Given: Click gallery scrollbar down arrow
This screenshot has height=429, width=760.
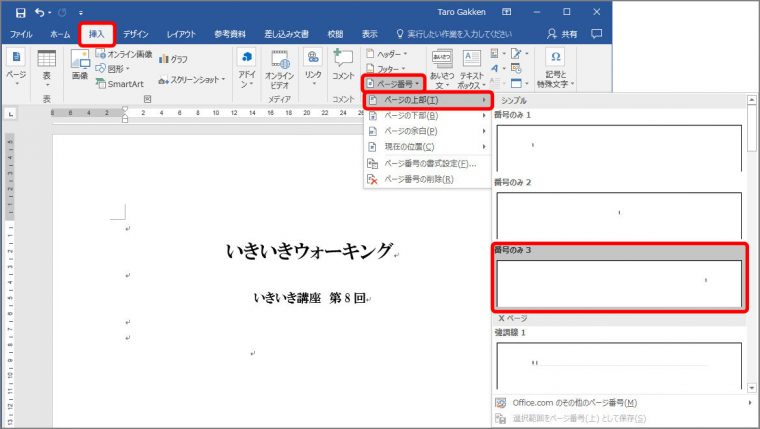Looking at the screenshot, I should (752, 388).
